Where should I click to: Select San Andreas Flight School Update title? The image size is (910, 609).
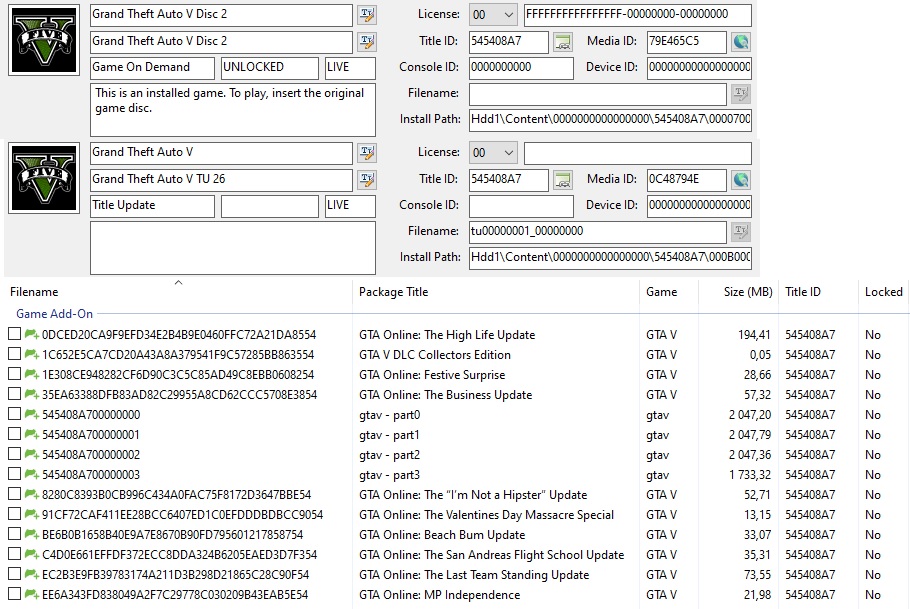[492, 555]
